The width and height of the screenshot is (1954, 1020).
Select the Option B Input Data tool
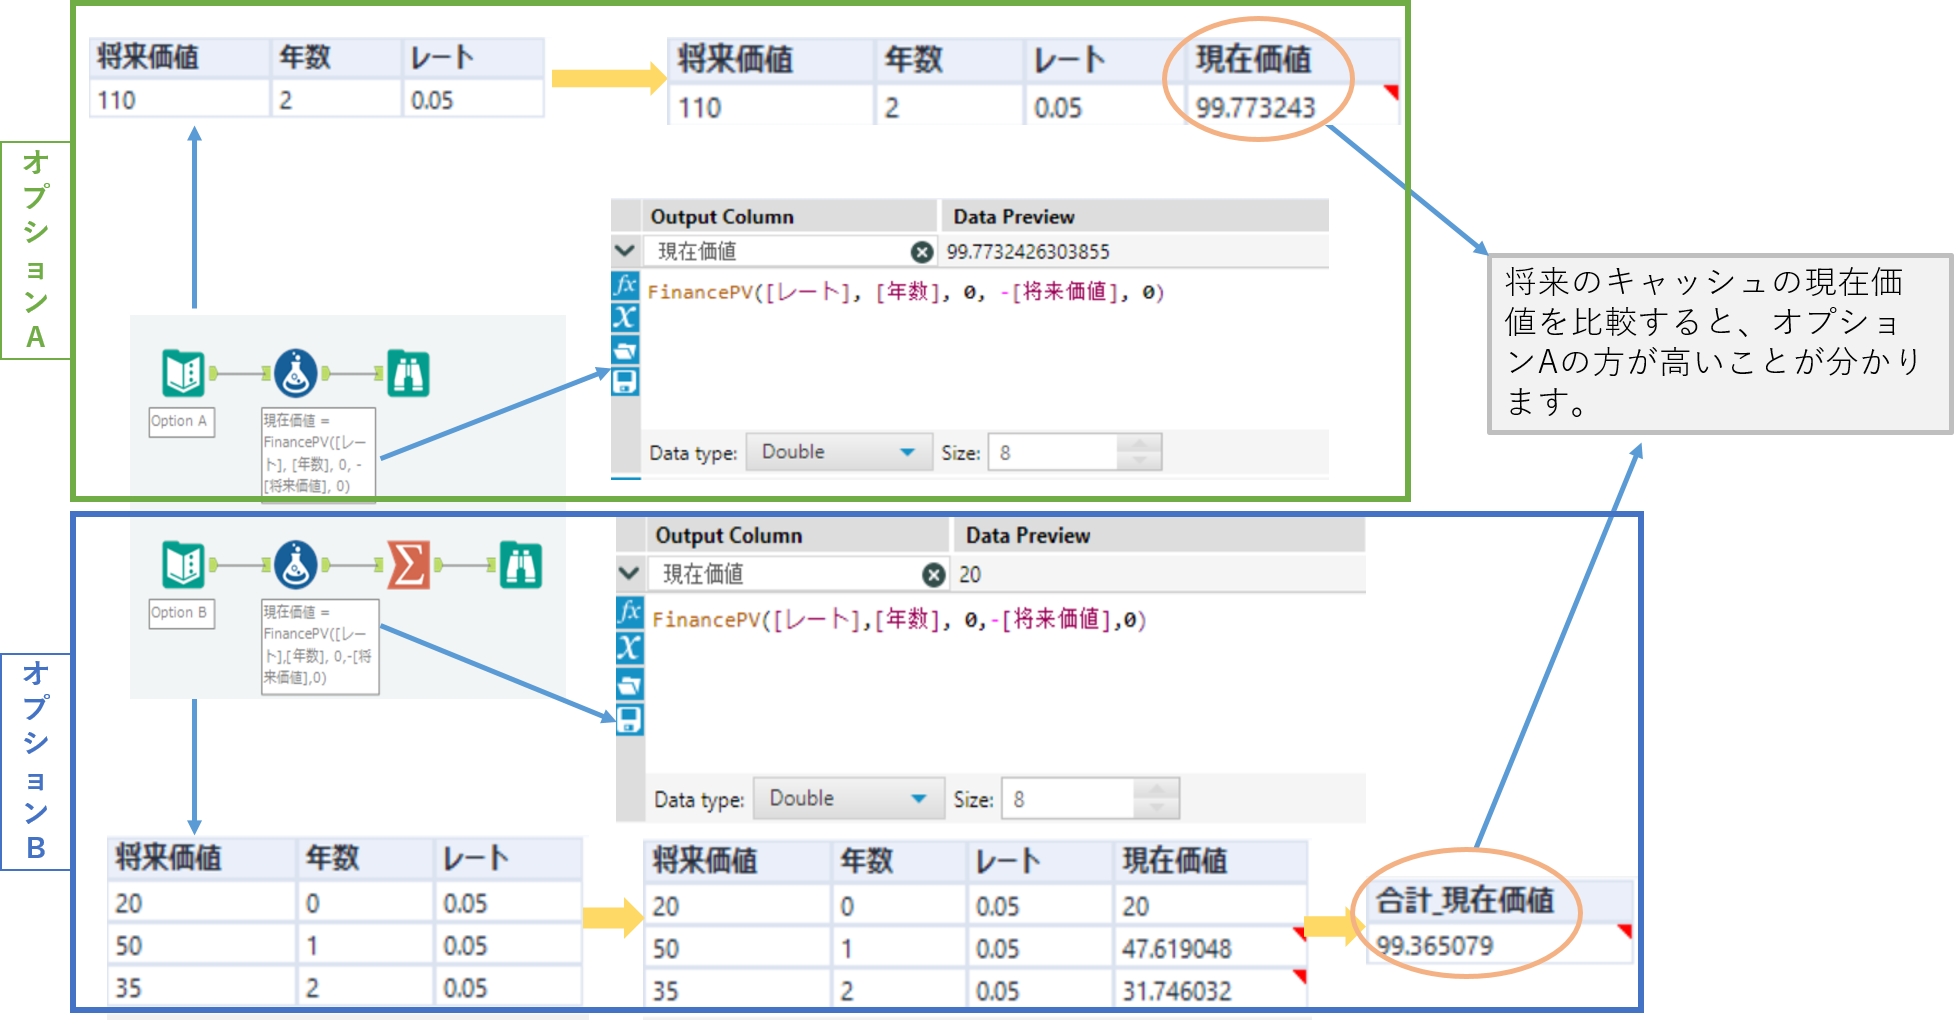coord(183,565)
